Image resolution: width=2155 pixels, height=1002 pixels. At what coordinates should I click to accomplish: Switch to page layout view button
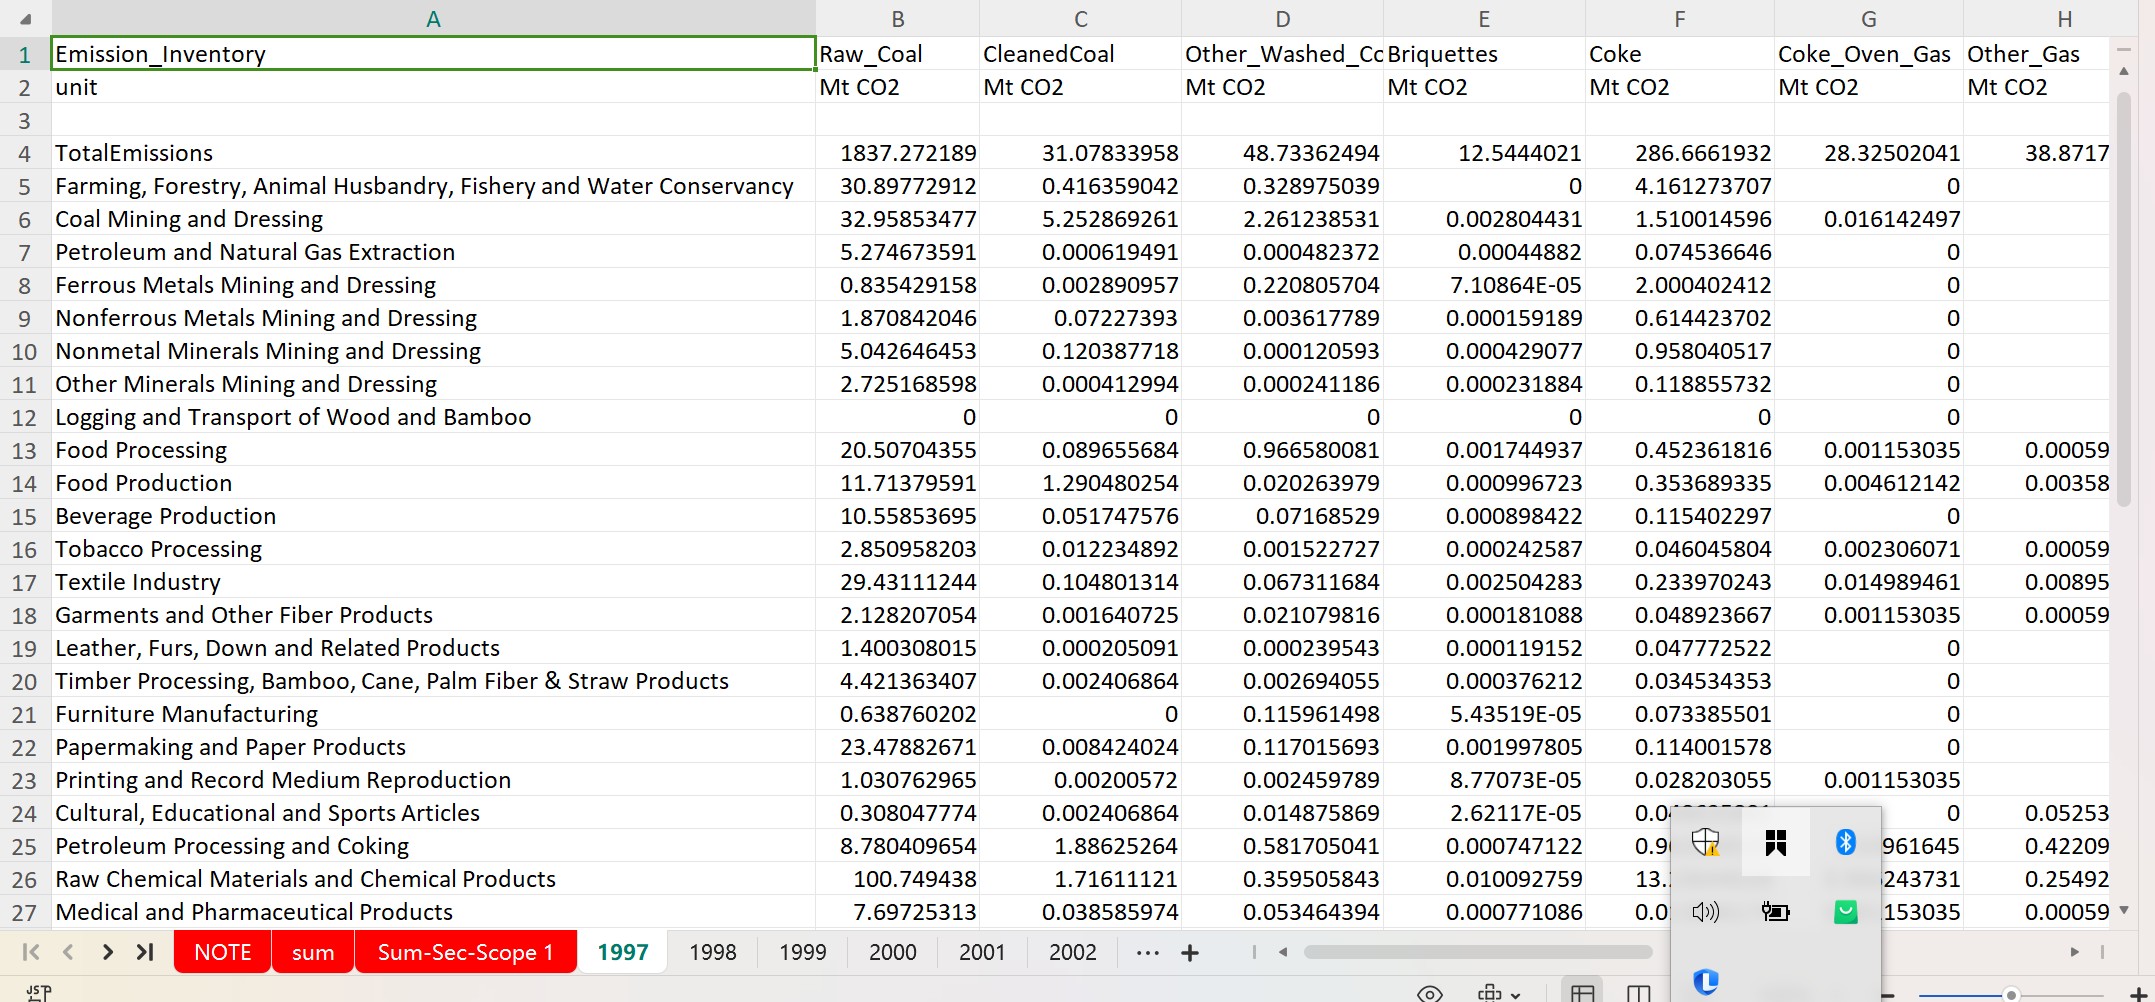1638,993
